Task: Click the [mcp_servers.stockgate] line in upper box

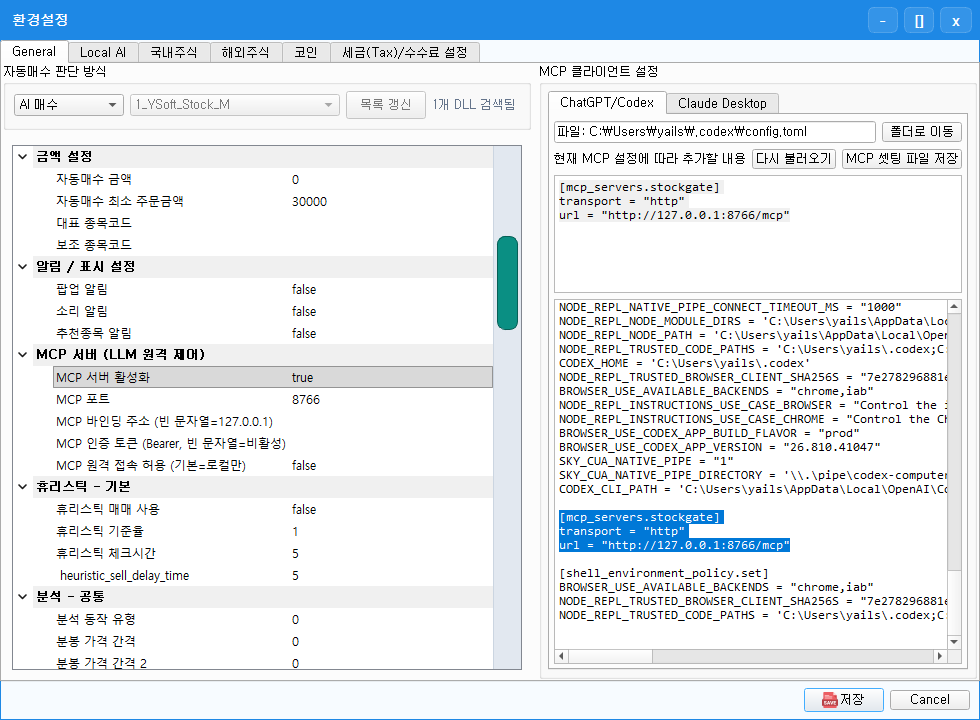Action: [639, 187]
